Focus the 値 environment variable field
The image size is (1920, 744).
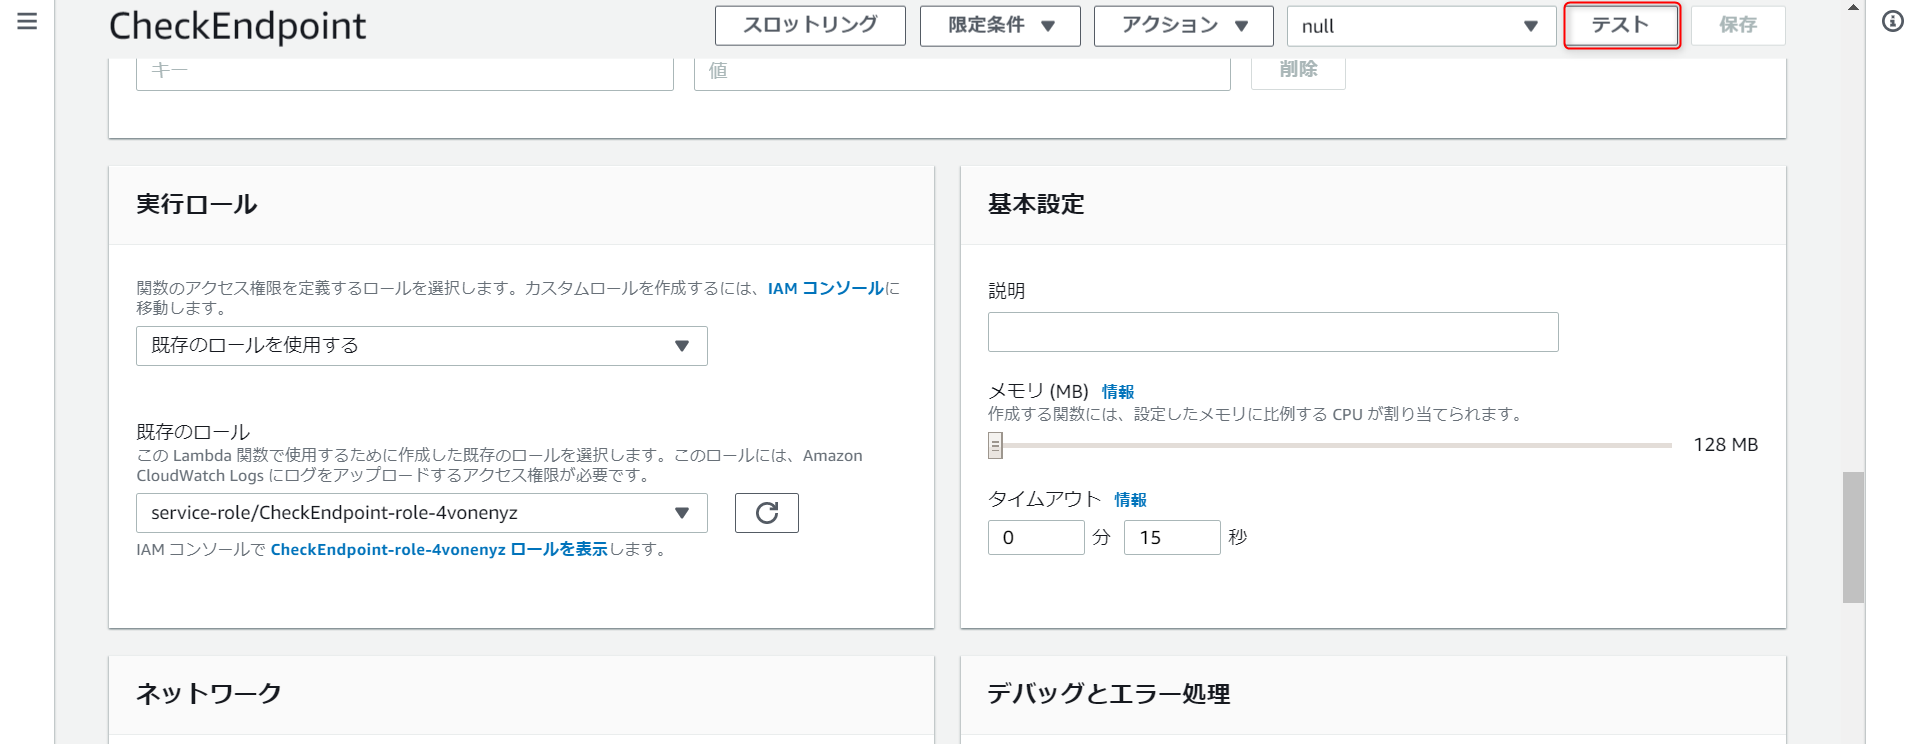tap(962, 72)
